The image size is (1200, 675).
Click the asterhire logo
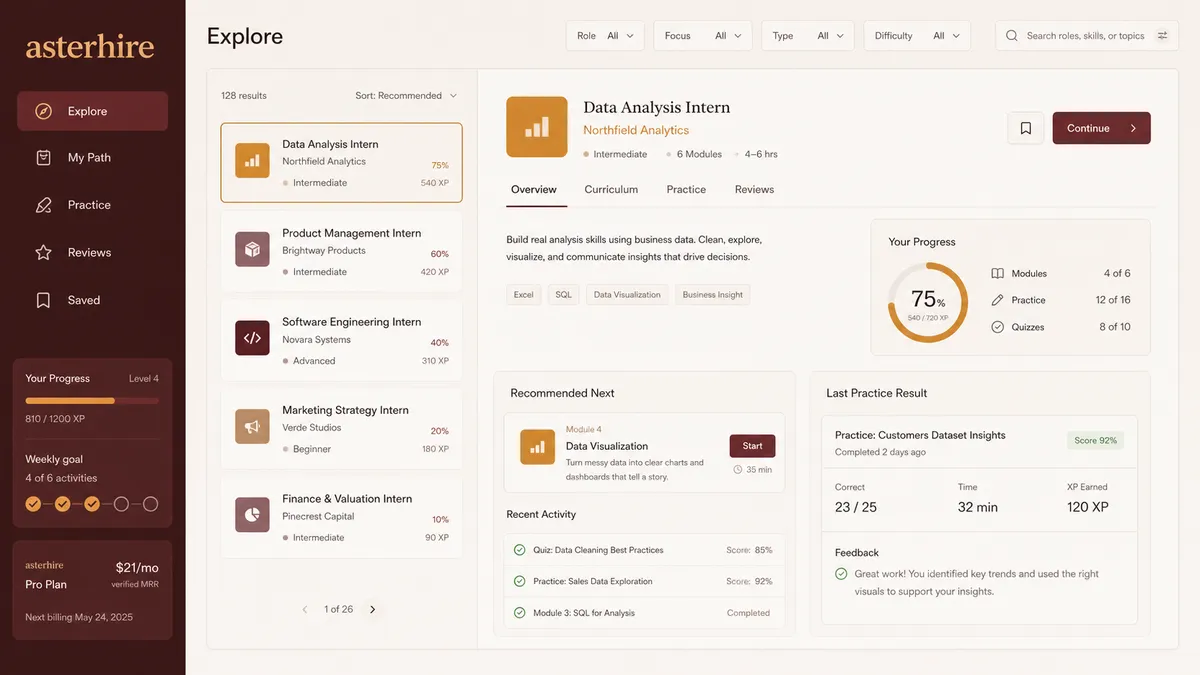[90, 47]
